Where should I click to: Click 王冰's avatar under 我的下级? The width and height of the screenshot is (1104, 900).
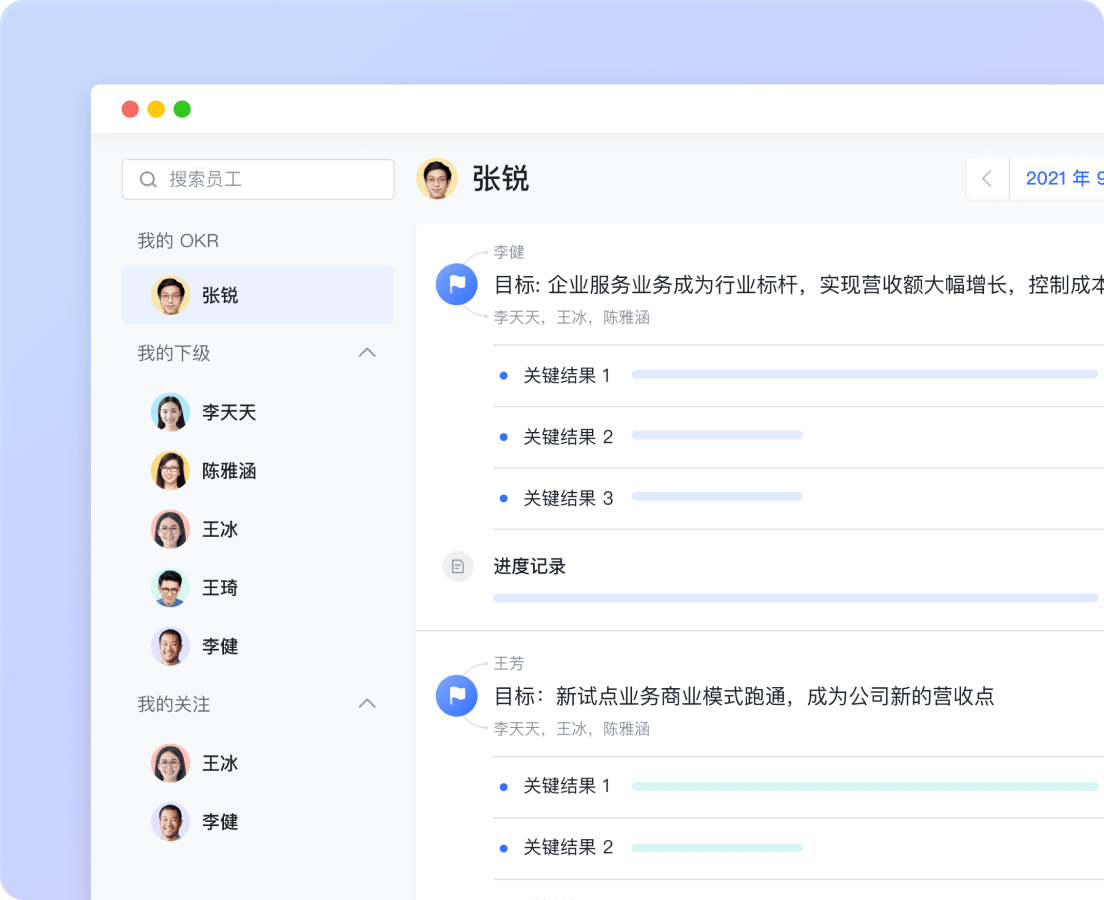click(170, 529)
